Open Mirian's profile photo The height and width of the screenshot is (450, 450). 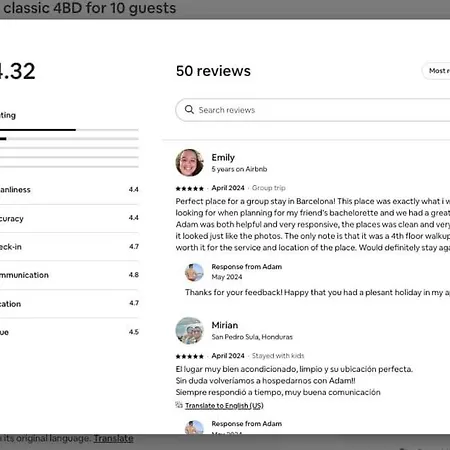click(x=189, y=330)
